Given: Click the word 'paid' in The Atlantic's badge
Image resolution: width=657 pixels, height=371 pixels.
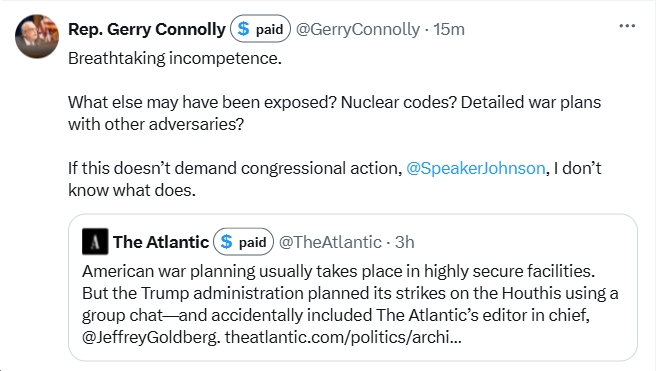Looking at the screenshot, I should click(252, 242).
